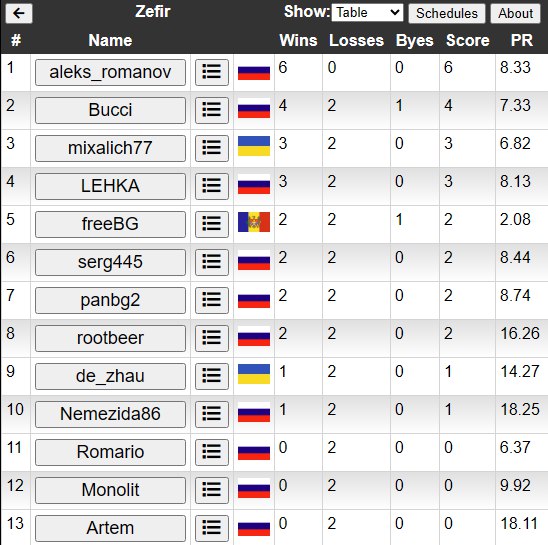
Task: Open match list icon for Artem
Action: 212,528
